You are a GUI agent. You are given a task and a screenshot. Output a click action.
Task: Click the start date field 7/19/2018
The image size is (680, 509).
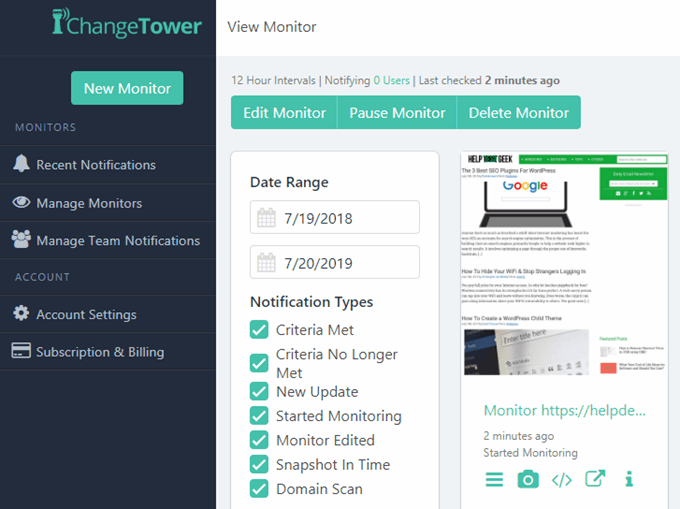pyautogui.click(x=335, y=217)
